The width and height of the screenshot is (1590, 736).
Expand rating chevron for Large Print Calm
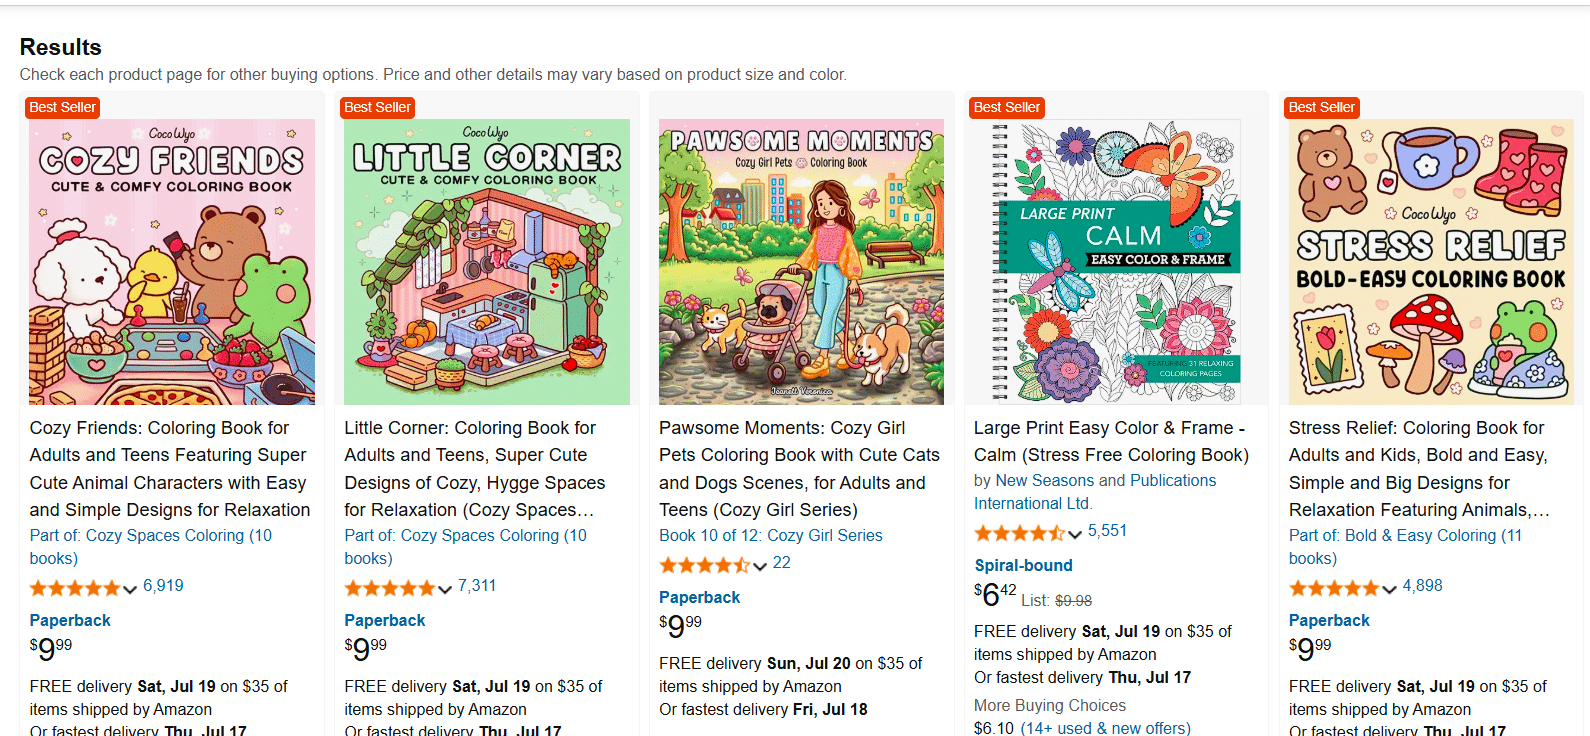click(x=1075, y=534)
